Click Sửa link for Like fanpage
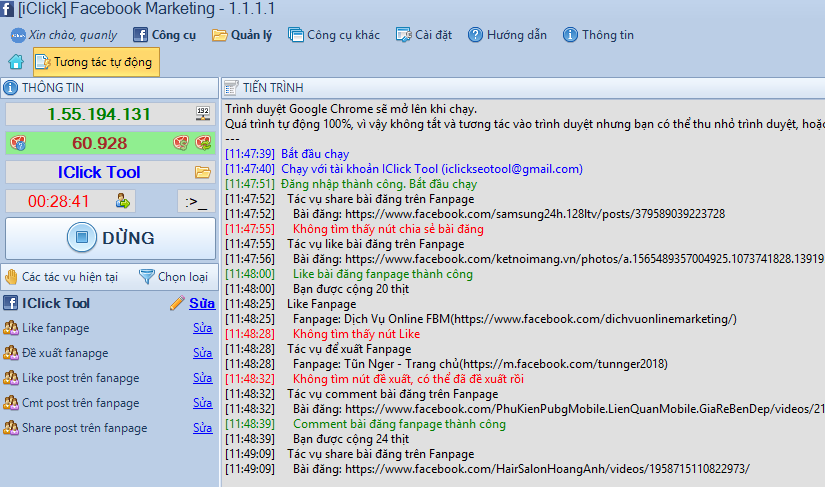The width and height of the screenshot is (825, 487). point(203,328)
